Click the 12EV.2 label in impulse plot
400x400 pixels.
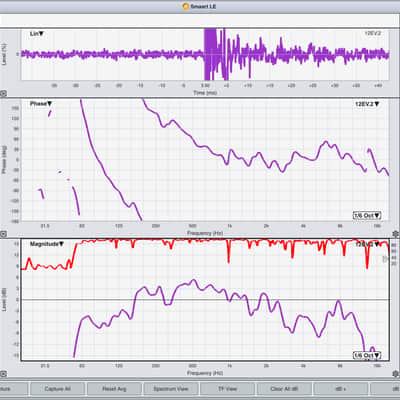pyautogui.click(x=372, y=33)
